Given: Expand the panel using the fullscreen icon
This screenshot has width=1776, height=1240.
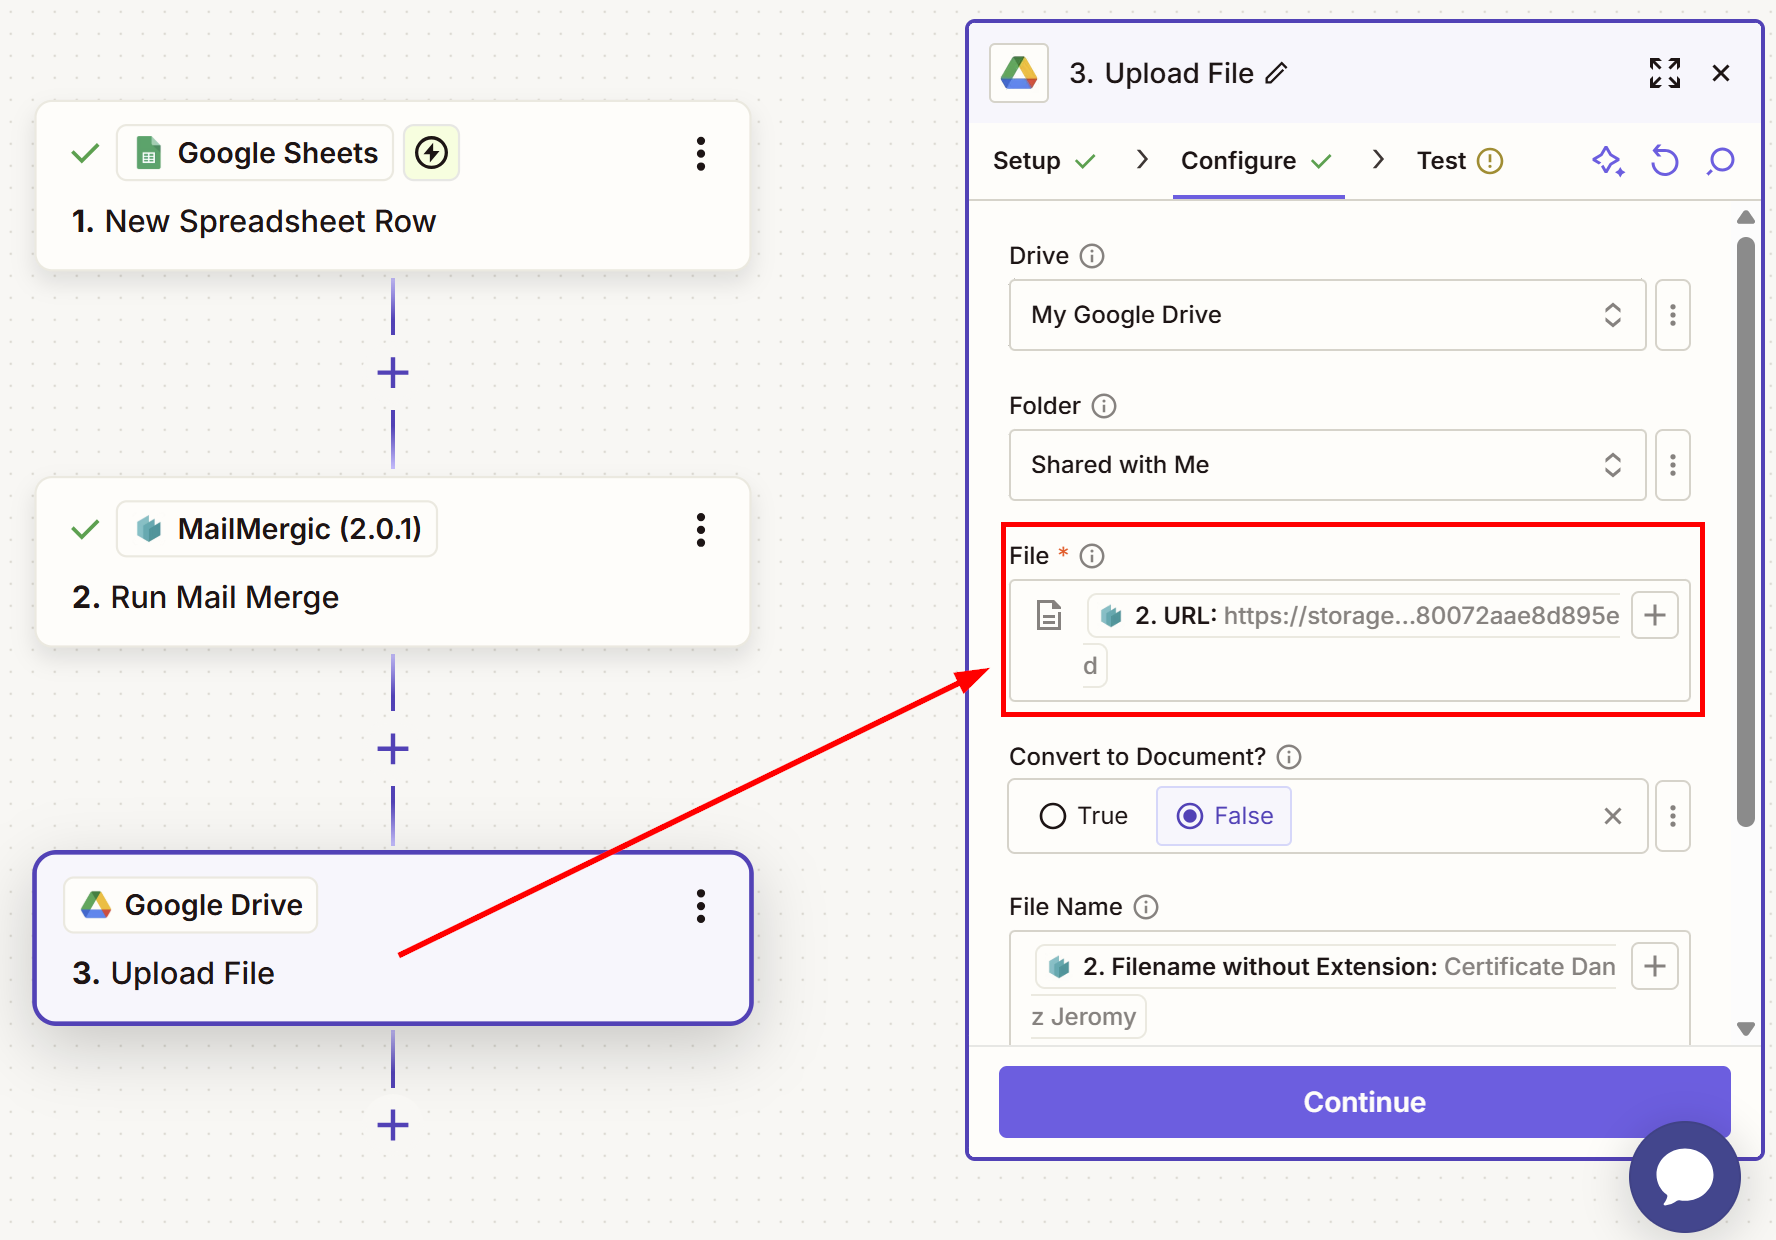Looking at the screenshot, I should pos(1664,72).
